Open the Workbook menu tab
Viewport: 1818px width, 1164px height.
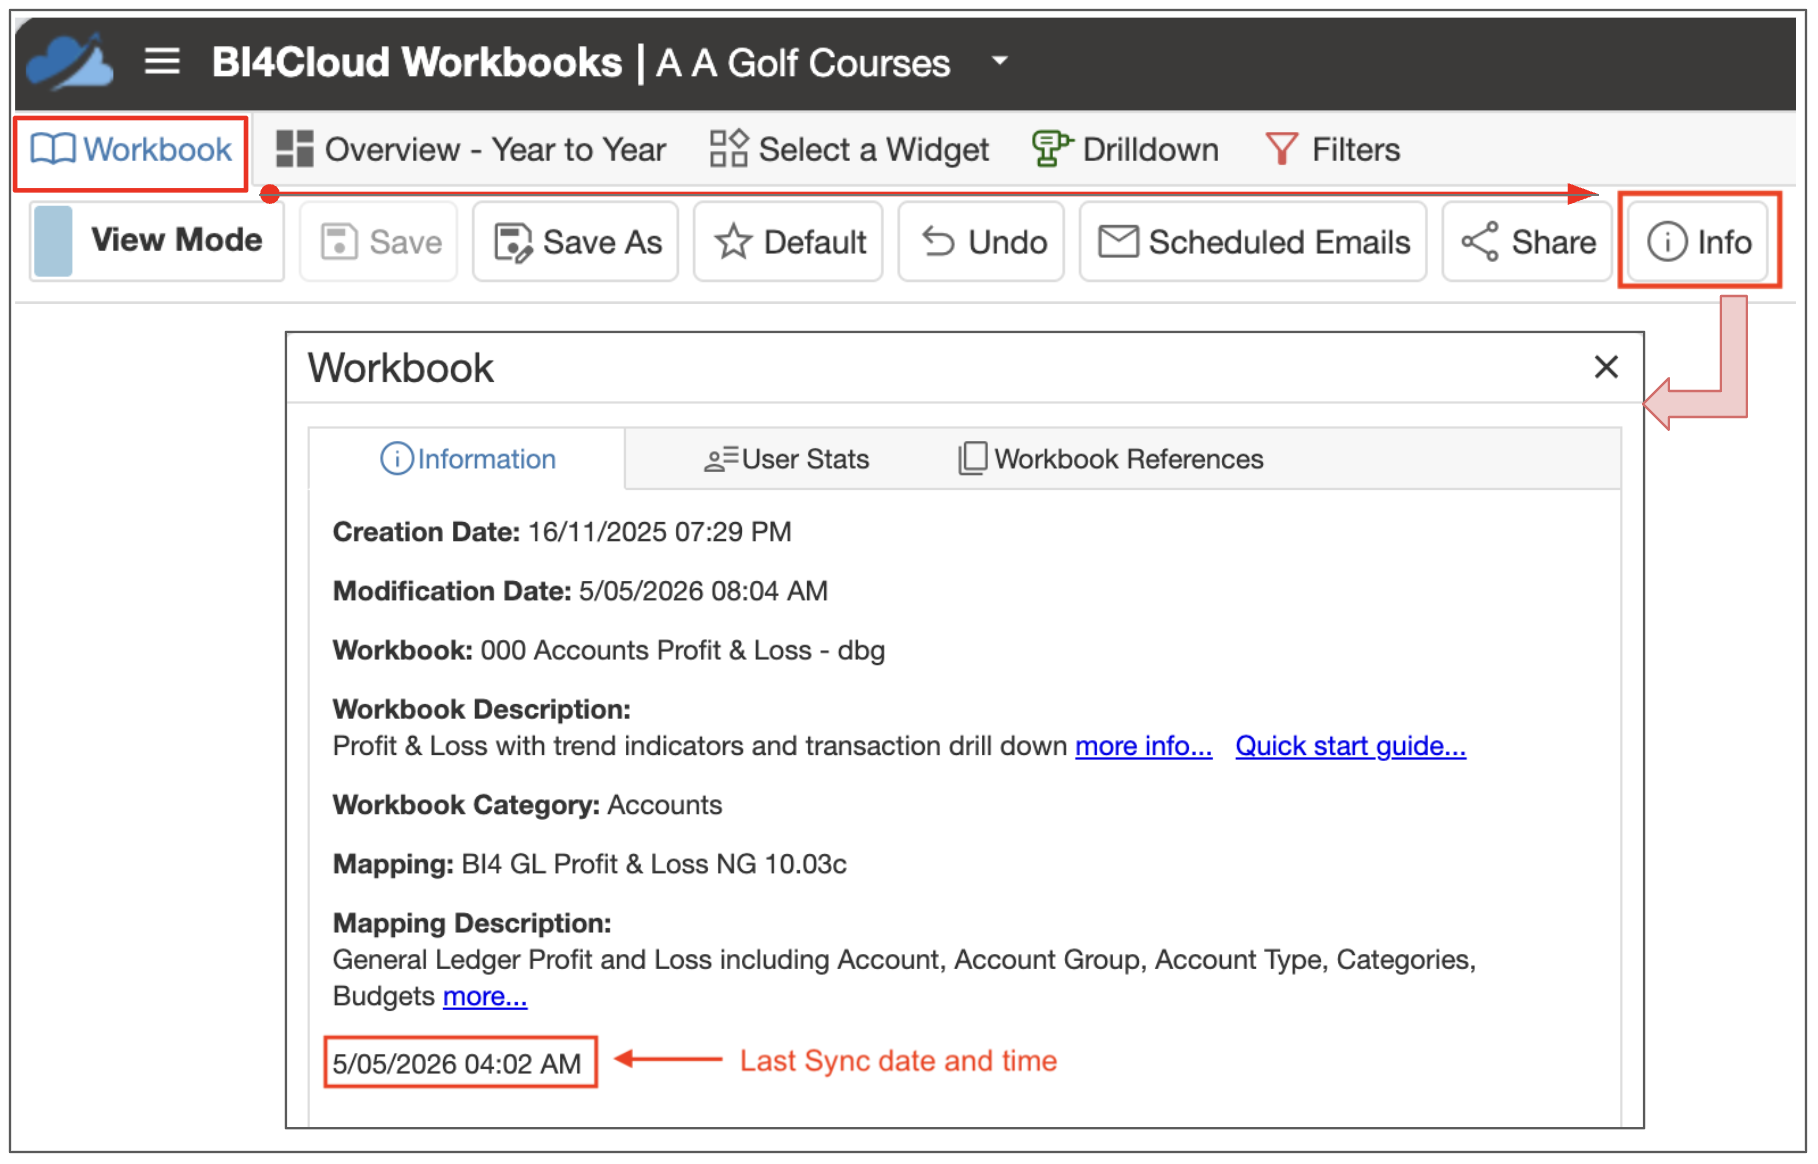point(131,150)
